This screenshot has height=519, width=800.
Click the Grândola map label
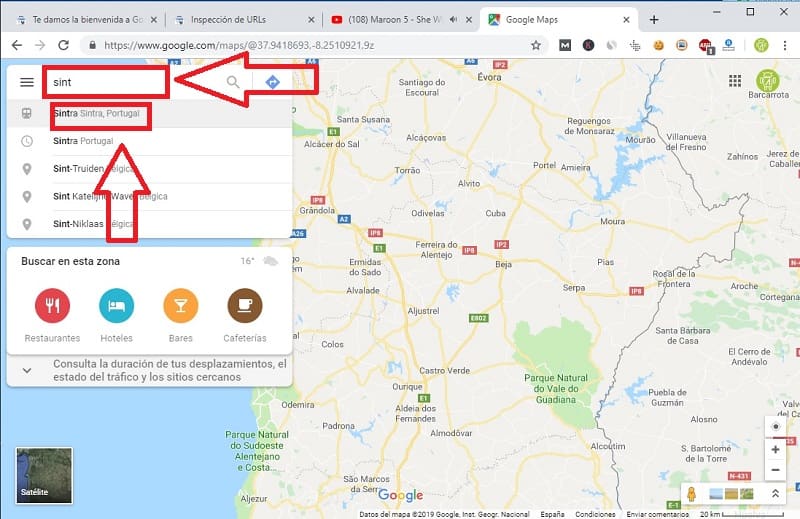tap(317, 210)
